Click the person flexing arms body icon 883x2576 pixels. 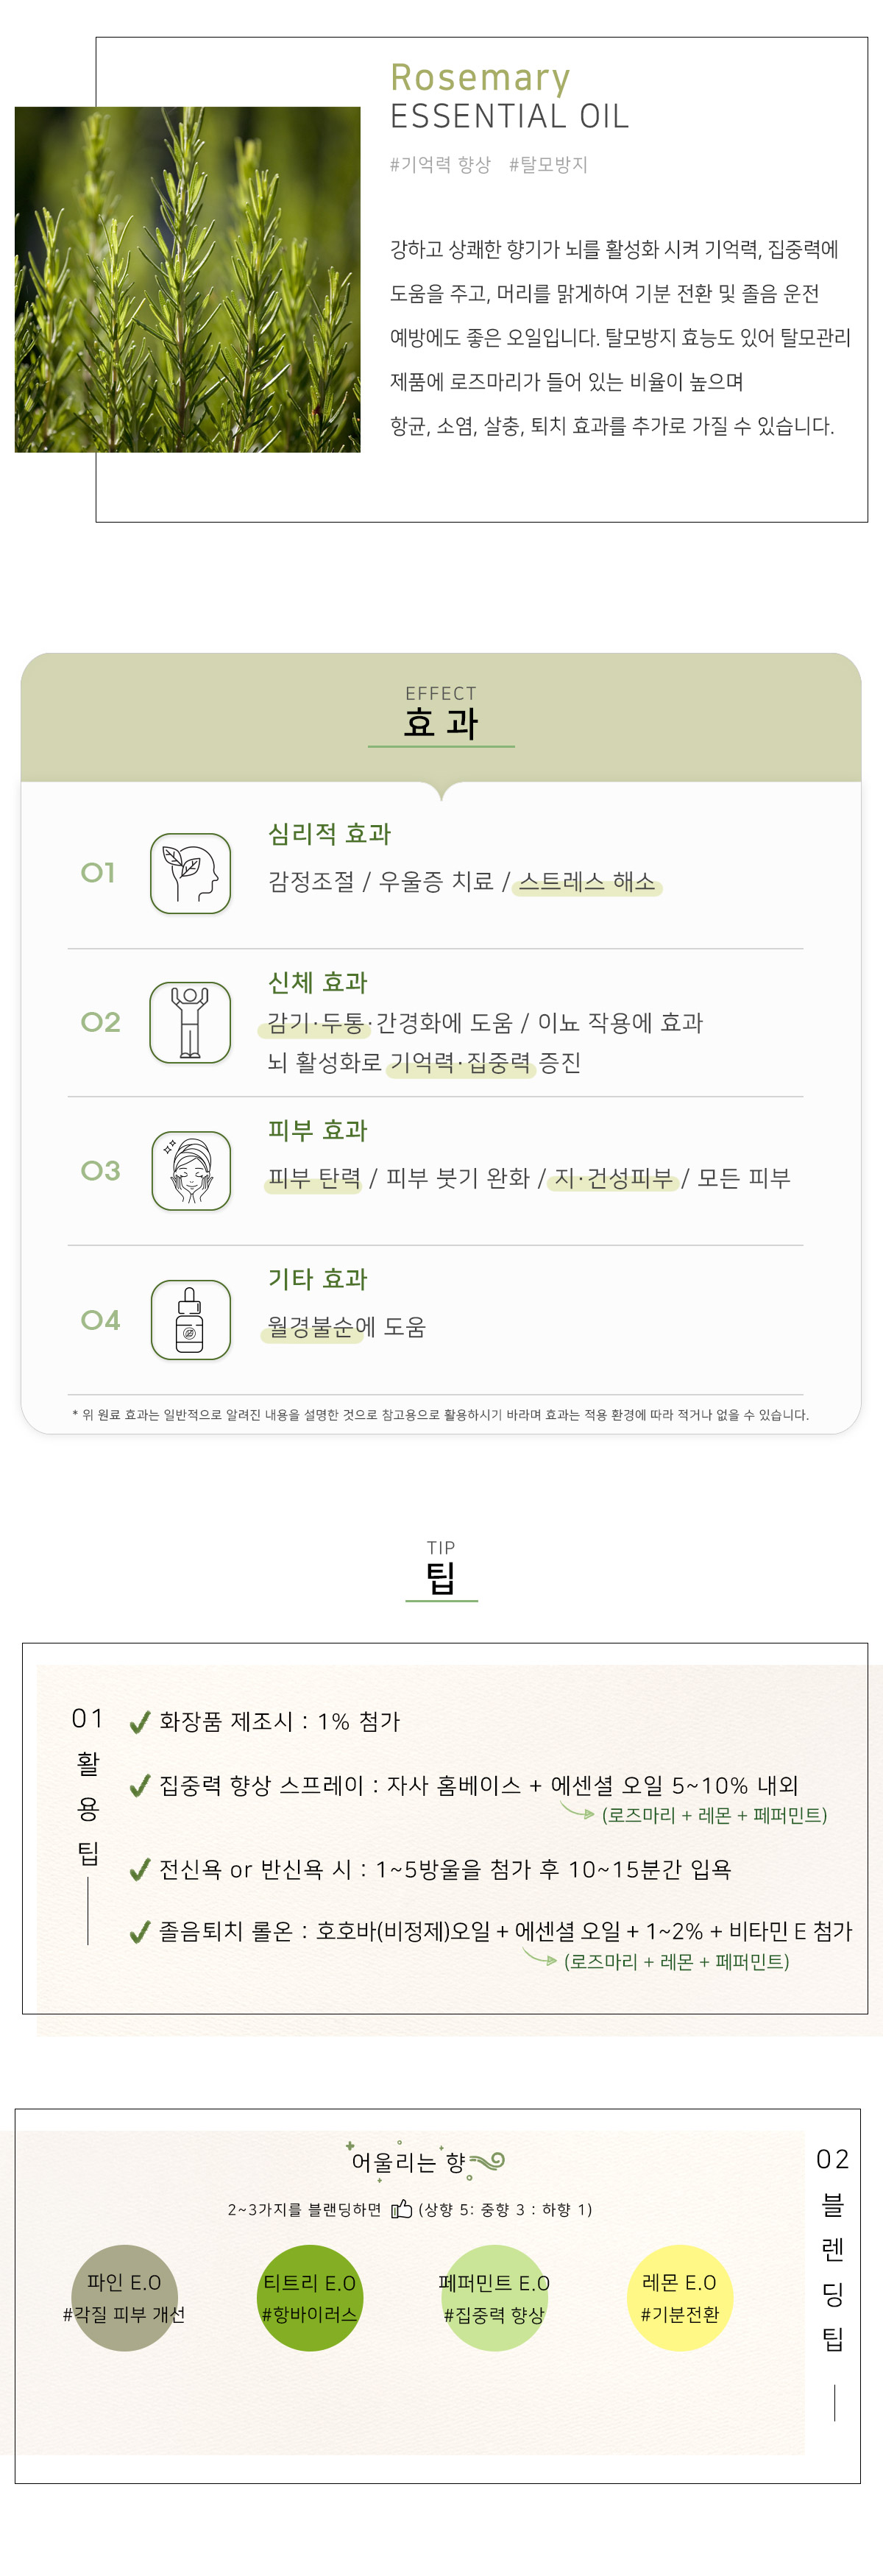(190, 1022)
